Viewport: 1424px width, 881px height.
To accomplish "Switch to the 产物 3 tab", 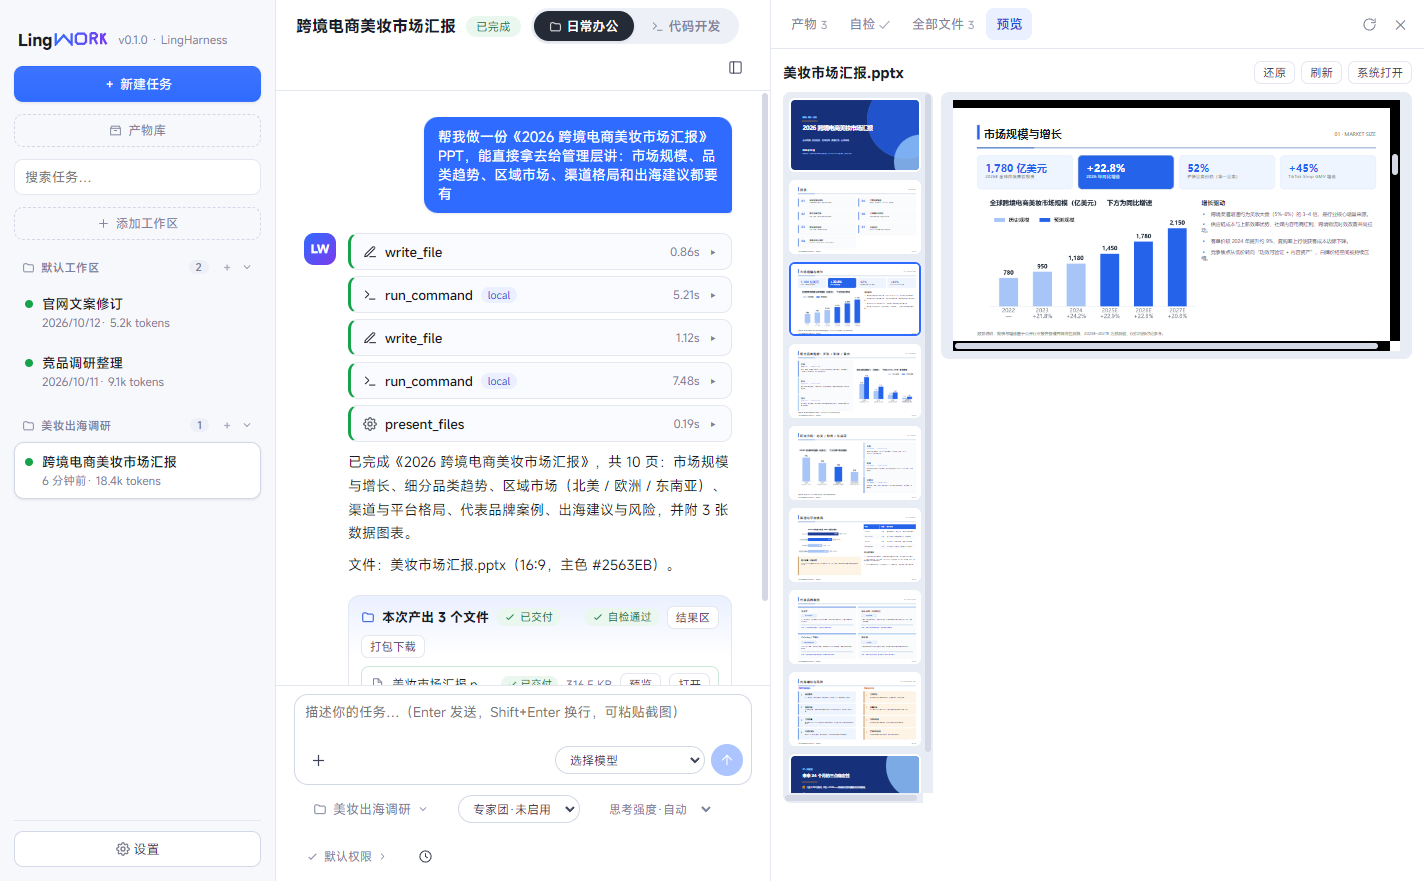I will click(809, 24).
